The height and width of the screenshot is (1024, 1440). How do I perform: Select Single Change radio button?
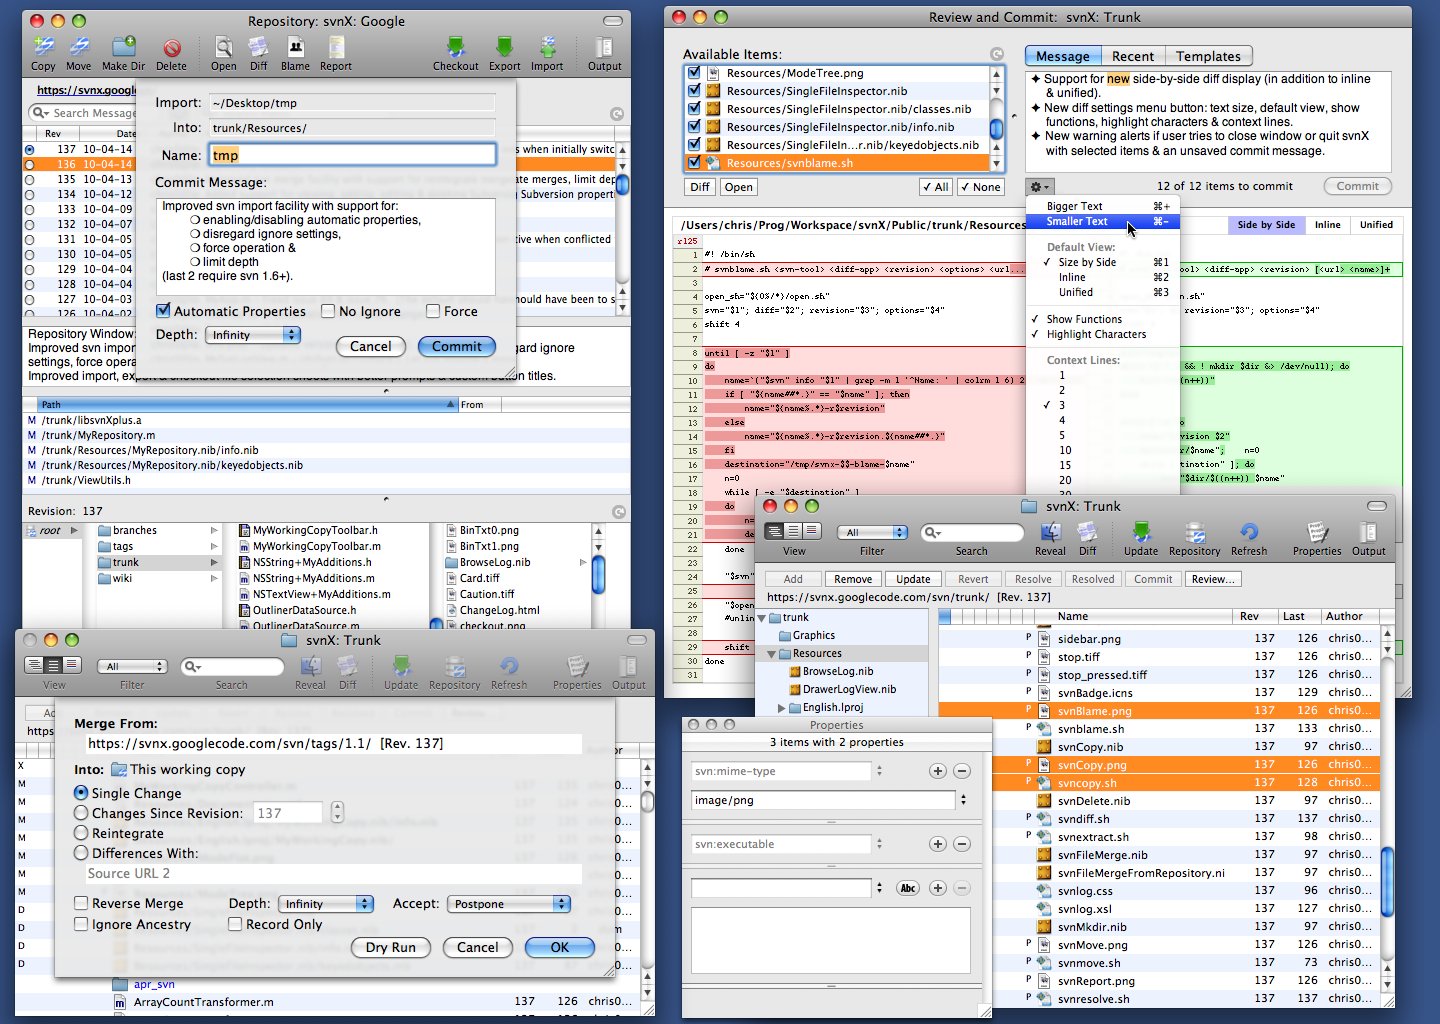(81, 793)
